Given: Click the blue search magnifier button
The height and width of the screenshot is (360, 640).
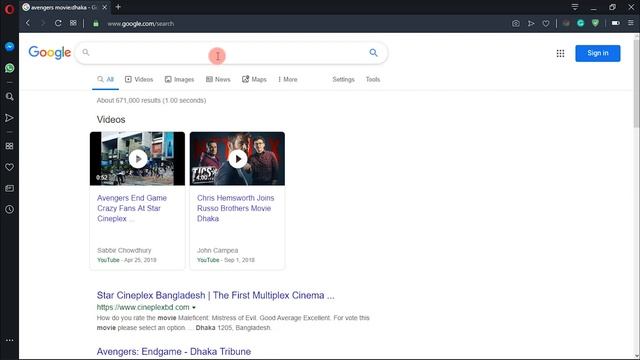Looking at the screenshot, I should tap(373, 53).
